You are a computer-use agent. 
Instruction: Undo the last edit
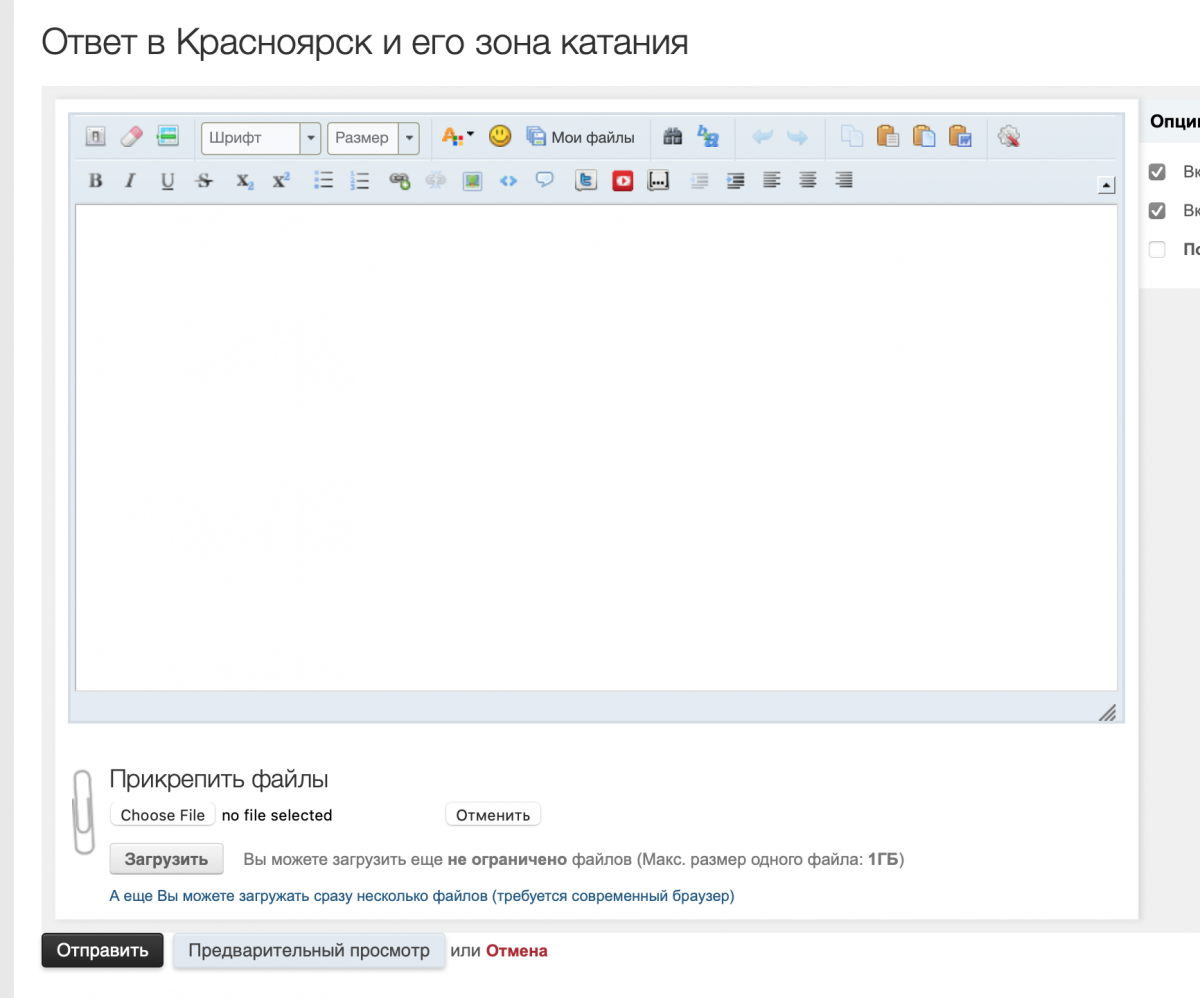click(x=762, y=137)
